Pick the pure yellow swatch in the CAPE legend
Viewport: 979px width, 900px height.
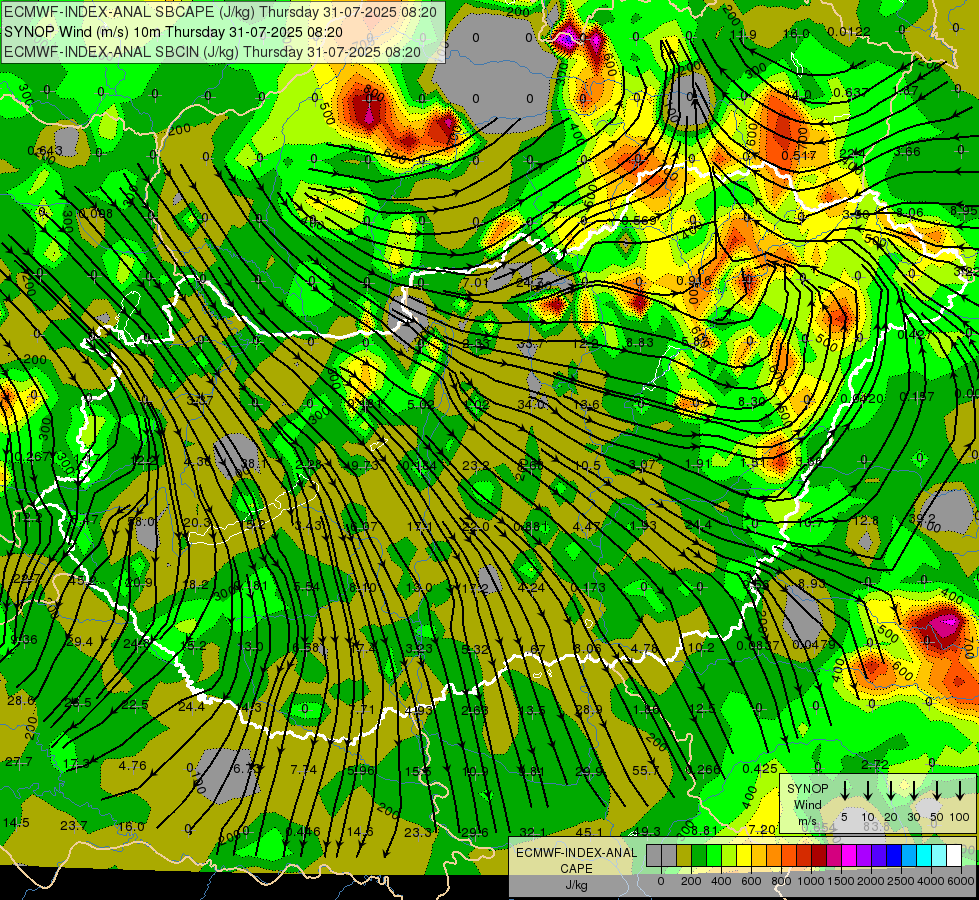tap(744, 856)
